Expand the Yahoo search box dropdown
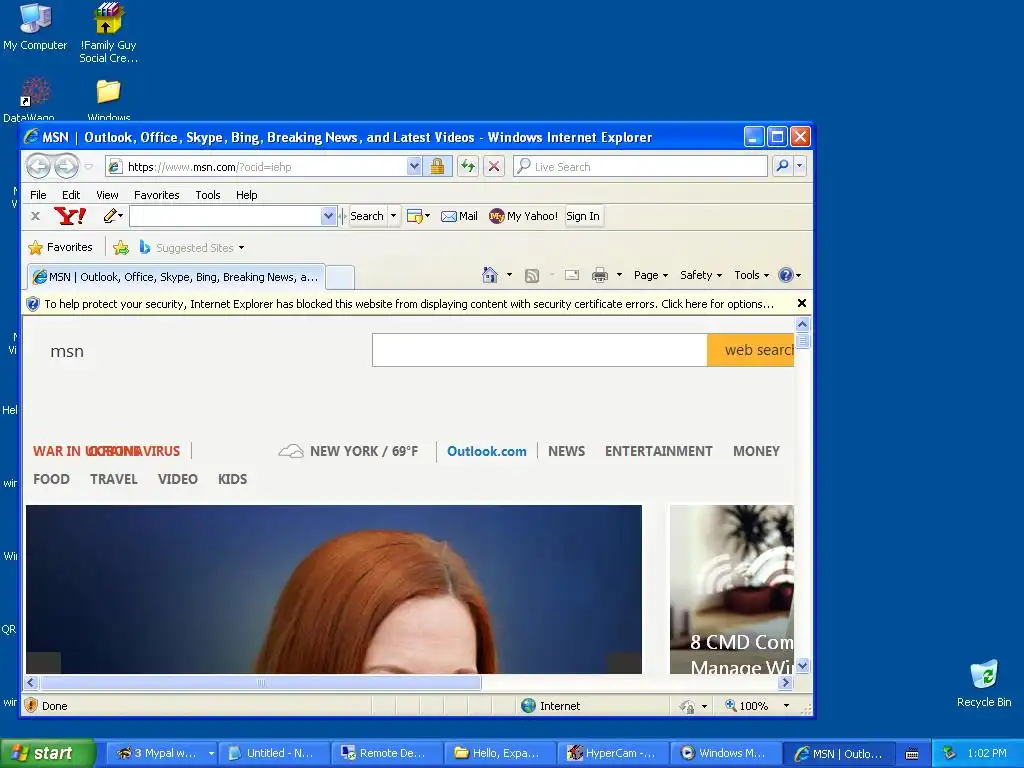The height and width of the screenshot is (768, 1024). click(x=328, y=216)
